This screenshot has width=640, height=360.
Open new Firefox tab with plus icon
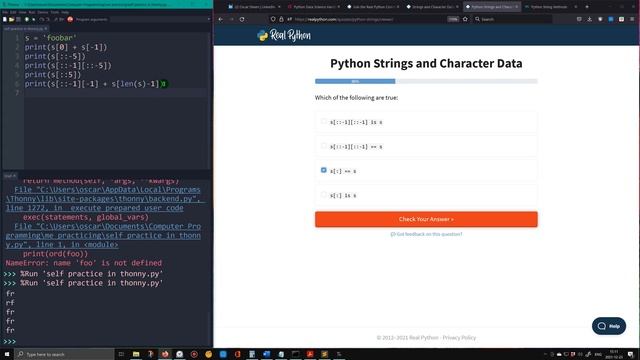587,7
